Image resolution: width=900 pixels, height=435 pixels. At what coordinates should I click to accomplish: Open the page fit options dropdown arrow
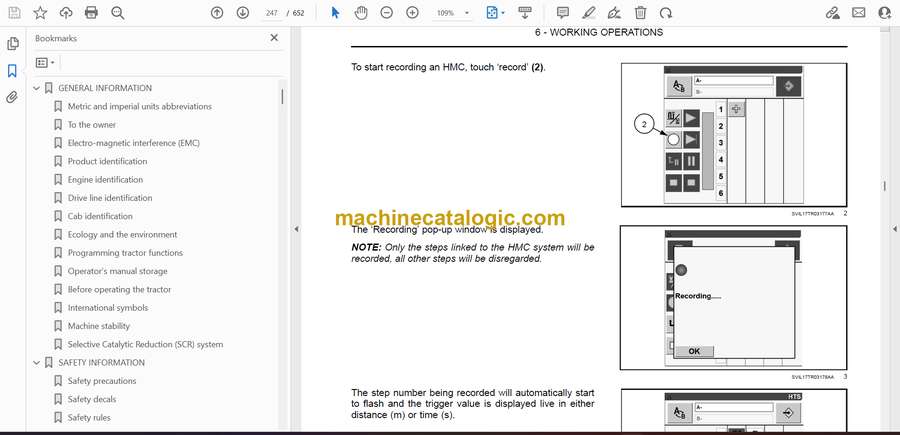pos(503,13)
